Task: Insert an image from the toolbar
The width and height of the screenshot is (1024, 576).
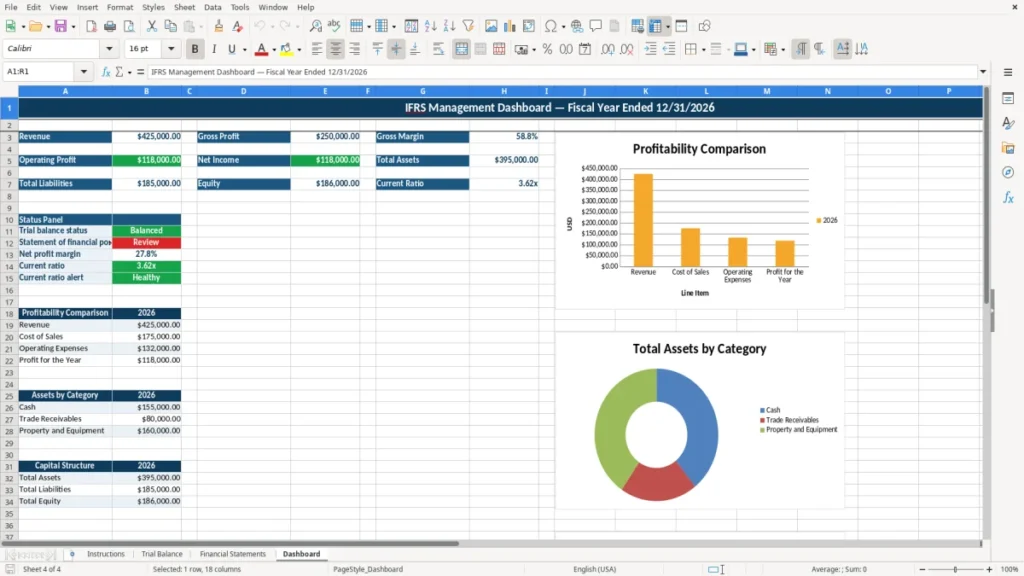Action: point(491,26)
